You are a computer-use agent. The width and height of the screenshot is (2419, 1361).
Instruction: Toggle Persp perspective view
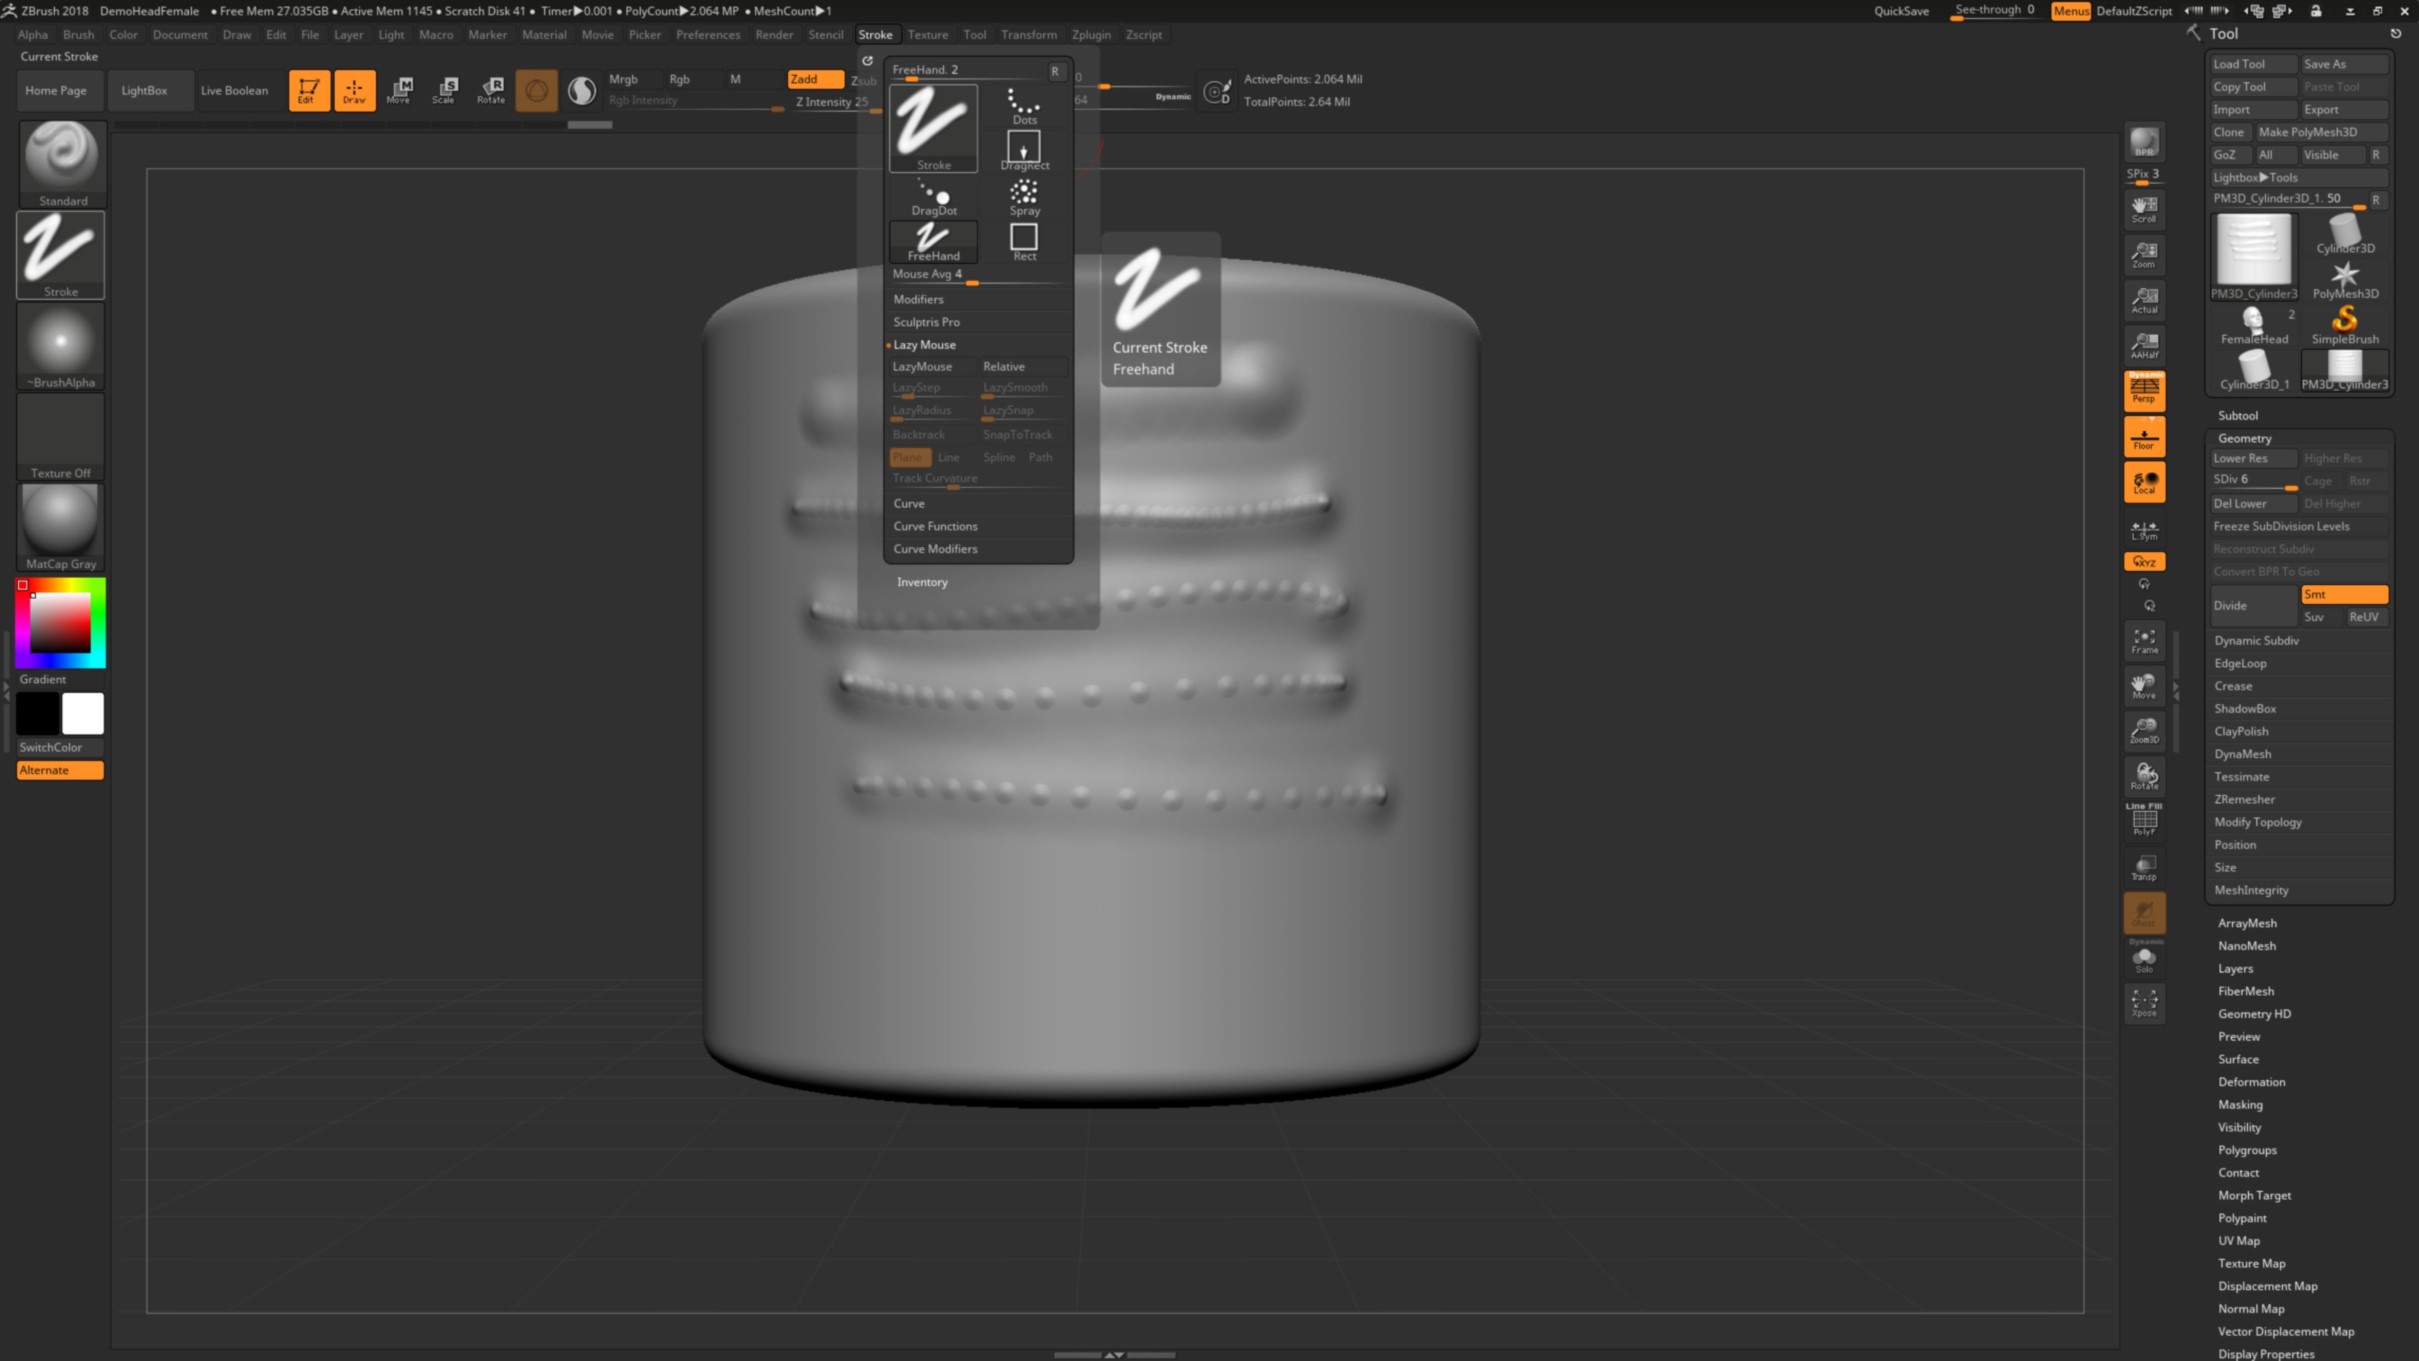(x=2144, y=390)
